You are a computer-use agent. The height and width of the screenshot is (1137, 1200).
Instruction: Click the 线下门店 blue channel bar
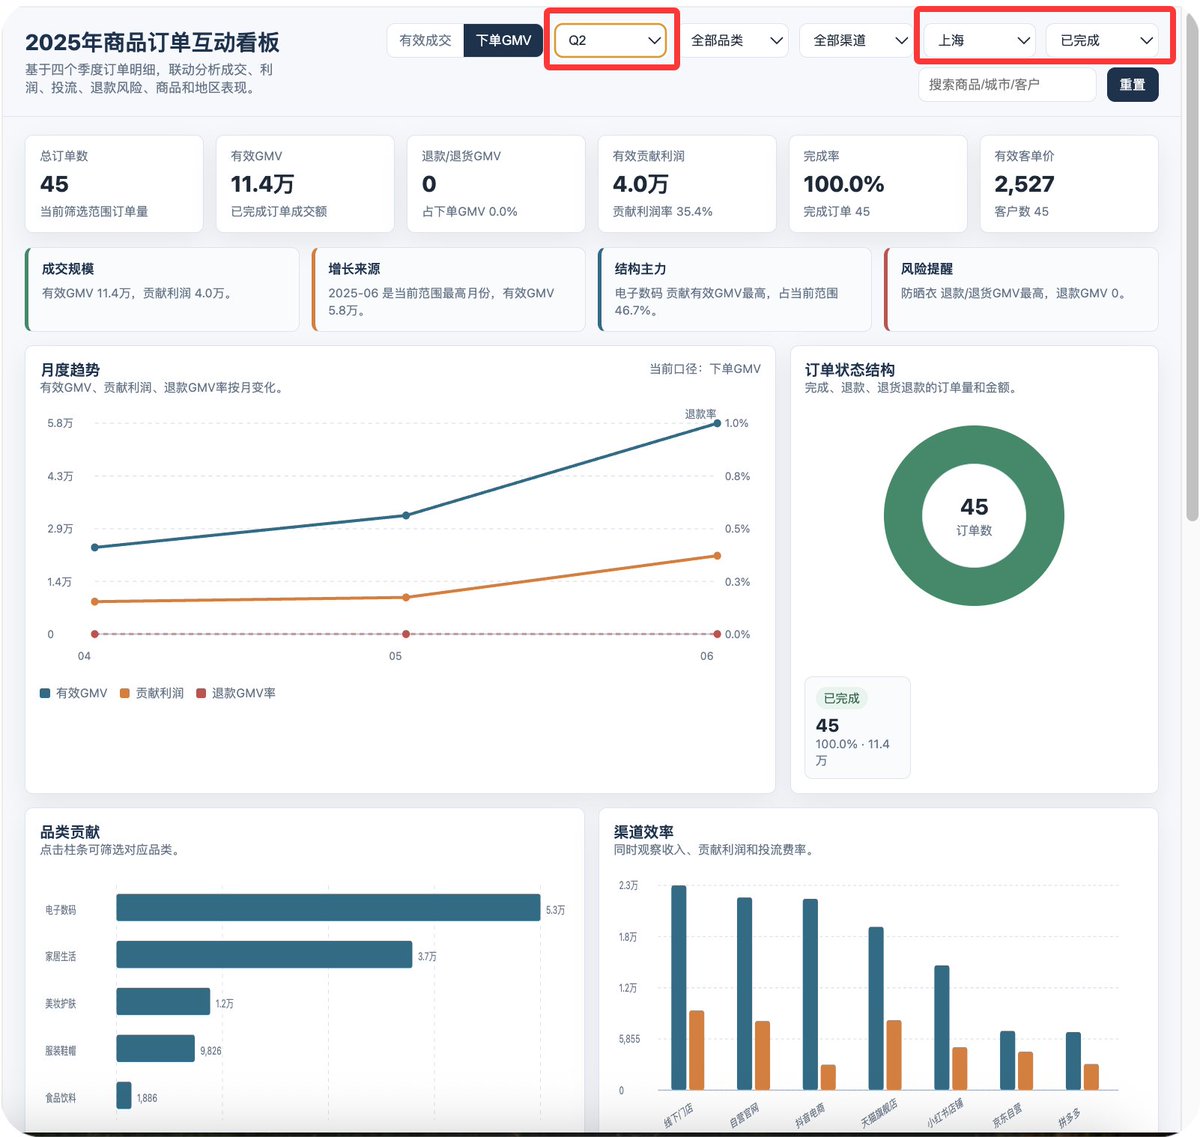click(679, 987)
